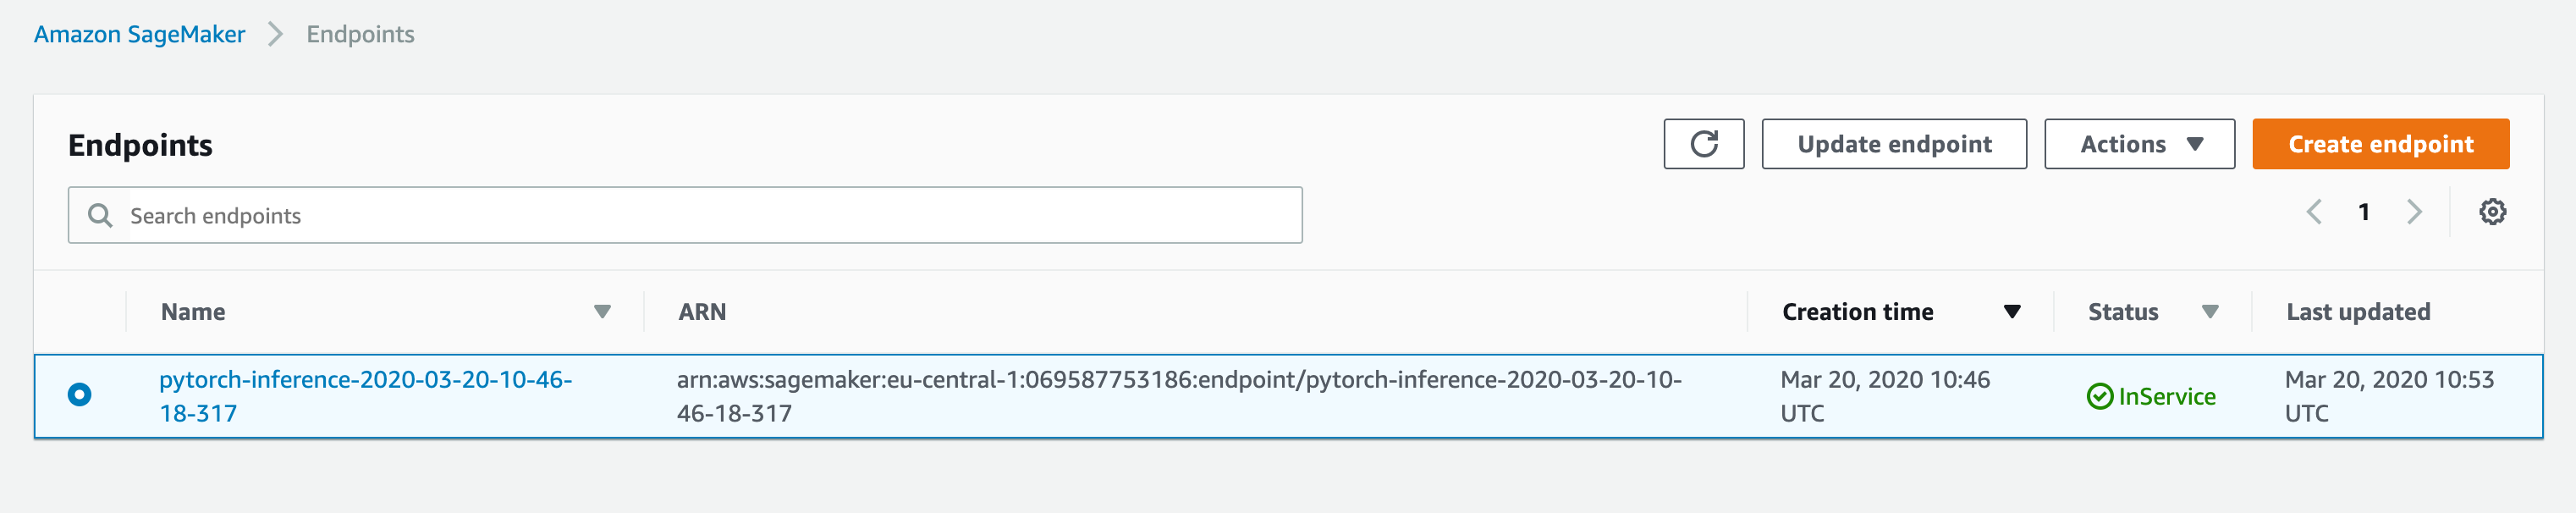Go to next page arrow
Screen dimensions: 2576x513
2414,212
